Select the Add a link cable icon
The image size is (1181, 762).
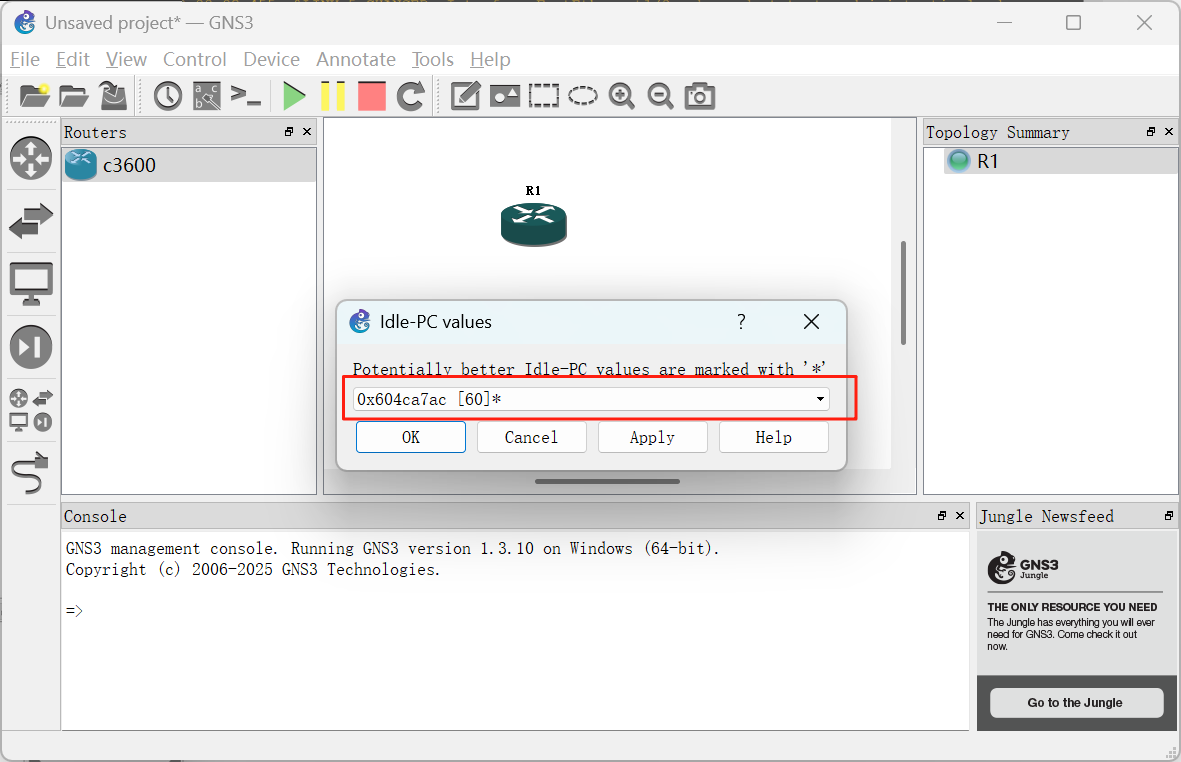31,473
